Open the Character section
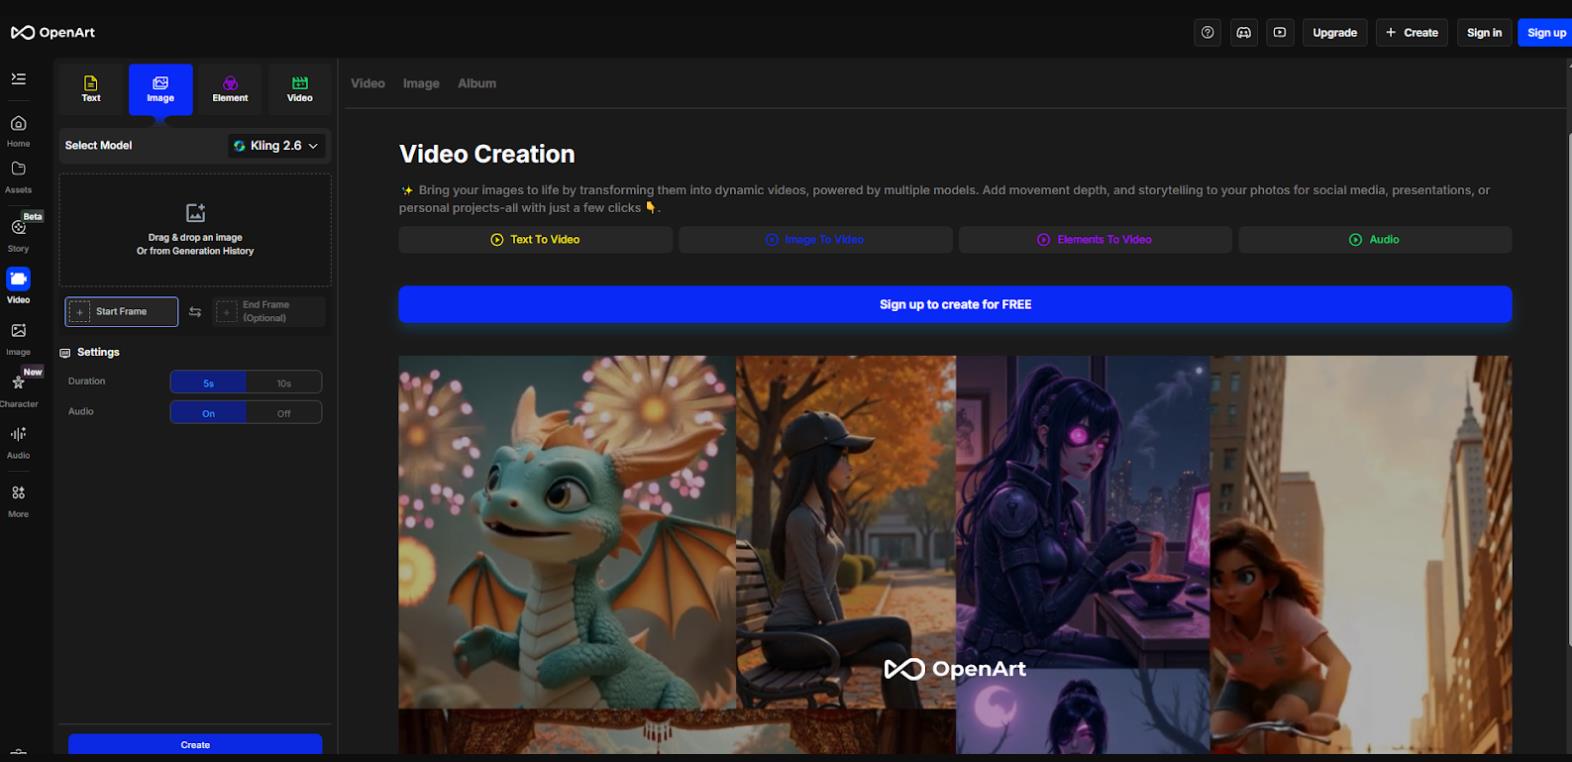The width and height of the screenshot is (1572, 762). click(19, 389)
